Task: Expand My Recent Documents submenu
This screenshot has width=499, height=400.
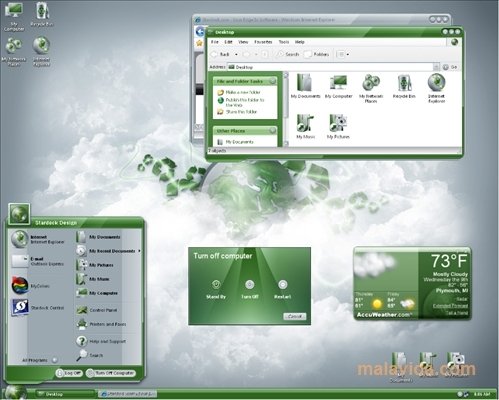Action: (x=108, y=251)
